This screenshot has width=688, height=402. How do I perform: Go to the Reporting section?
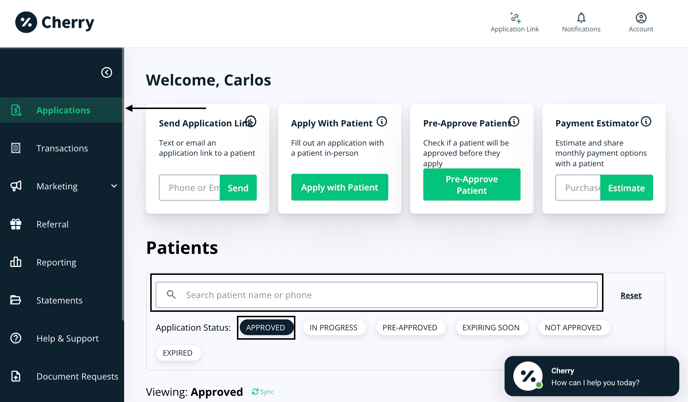(56, 262)
